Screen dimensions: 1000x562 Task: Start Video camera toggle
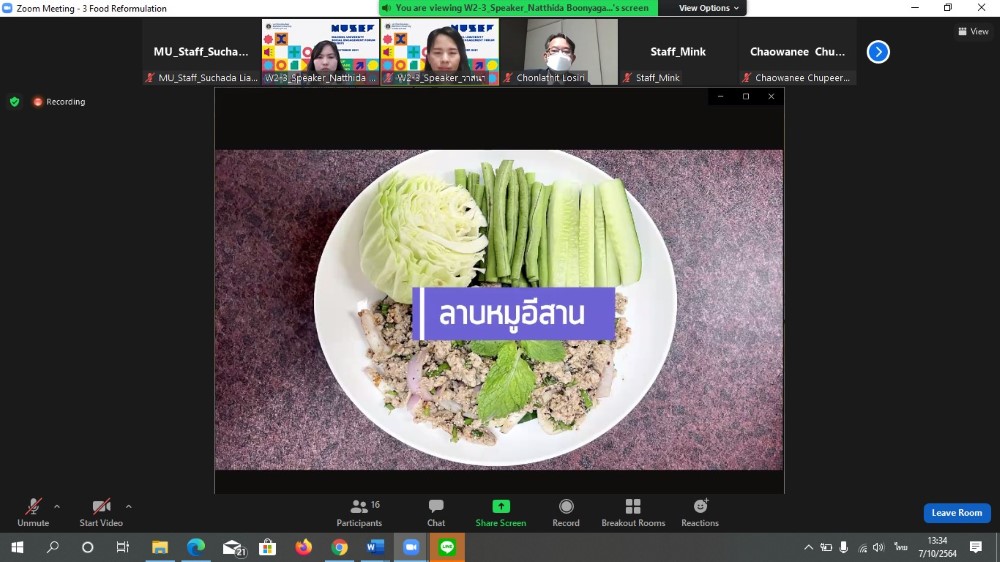click(101, 512)
